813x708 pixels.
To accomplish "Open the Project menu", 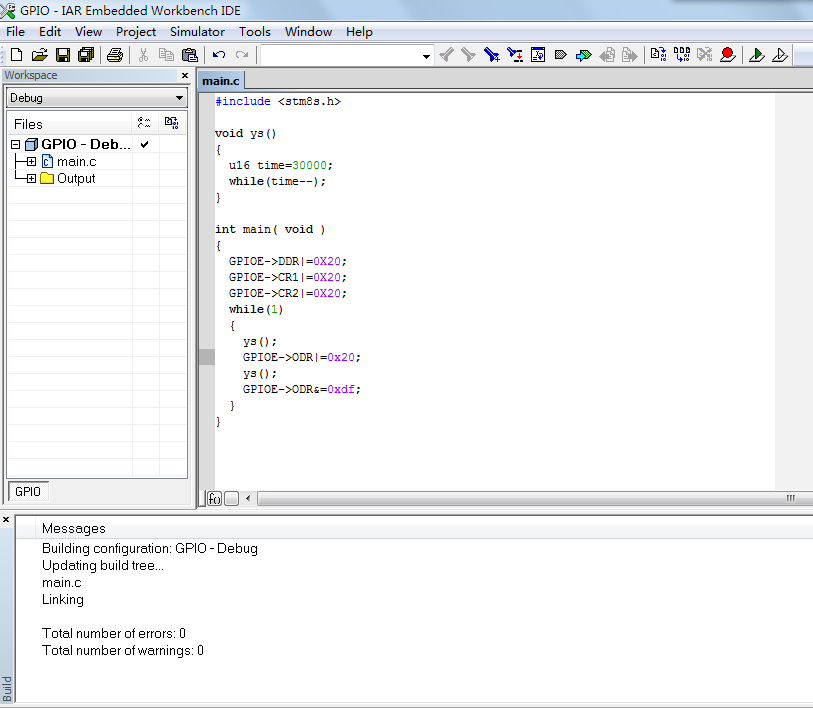I will [136, 32].
